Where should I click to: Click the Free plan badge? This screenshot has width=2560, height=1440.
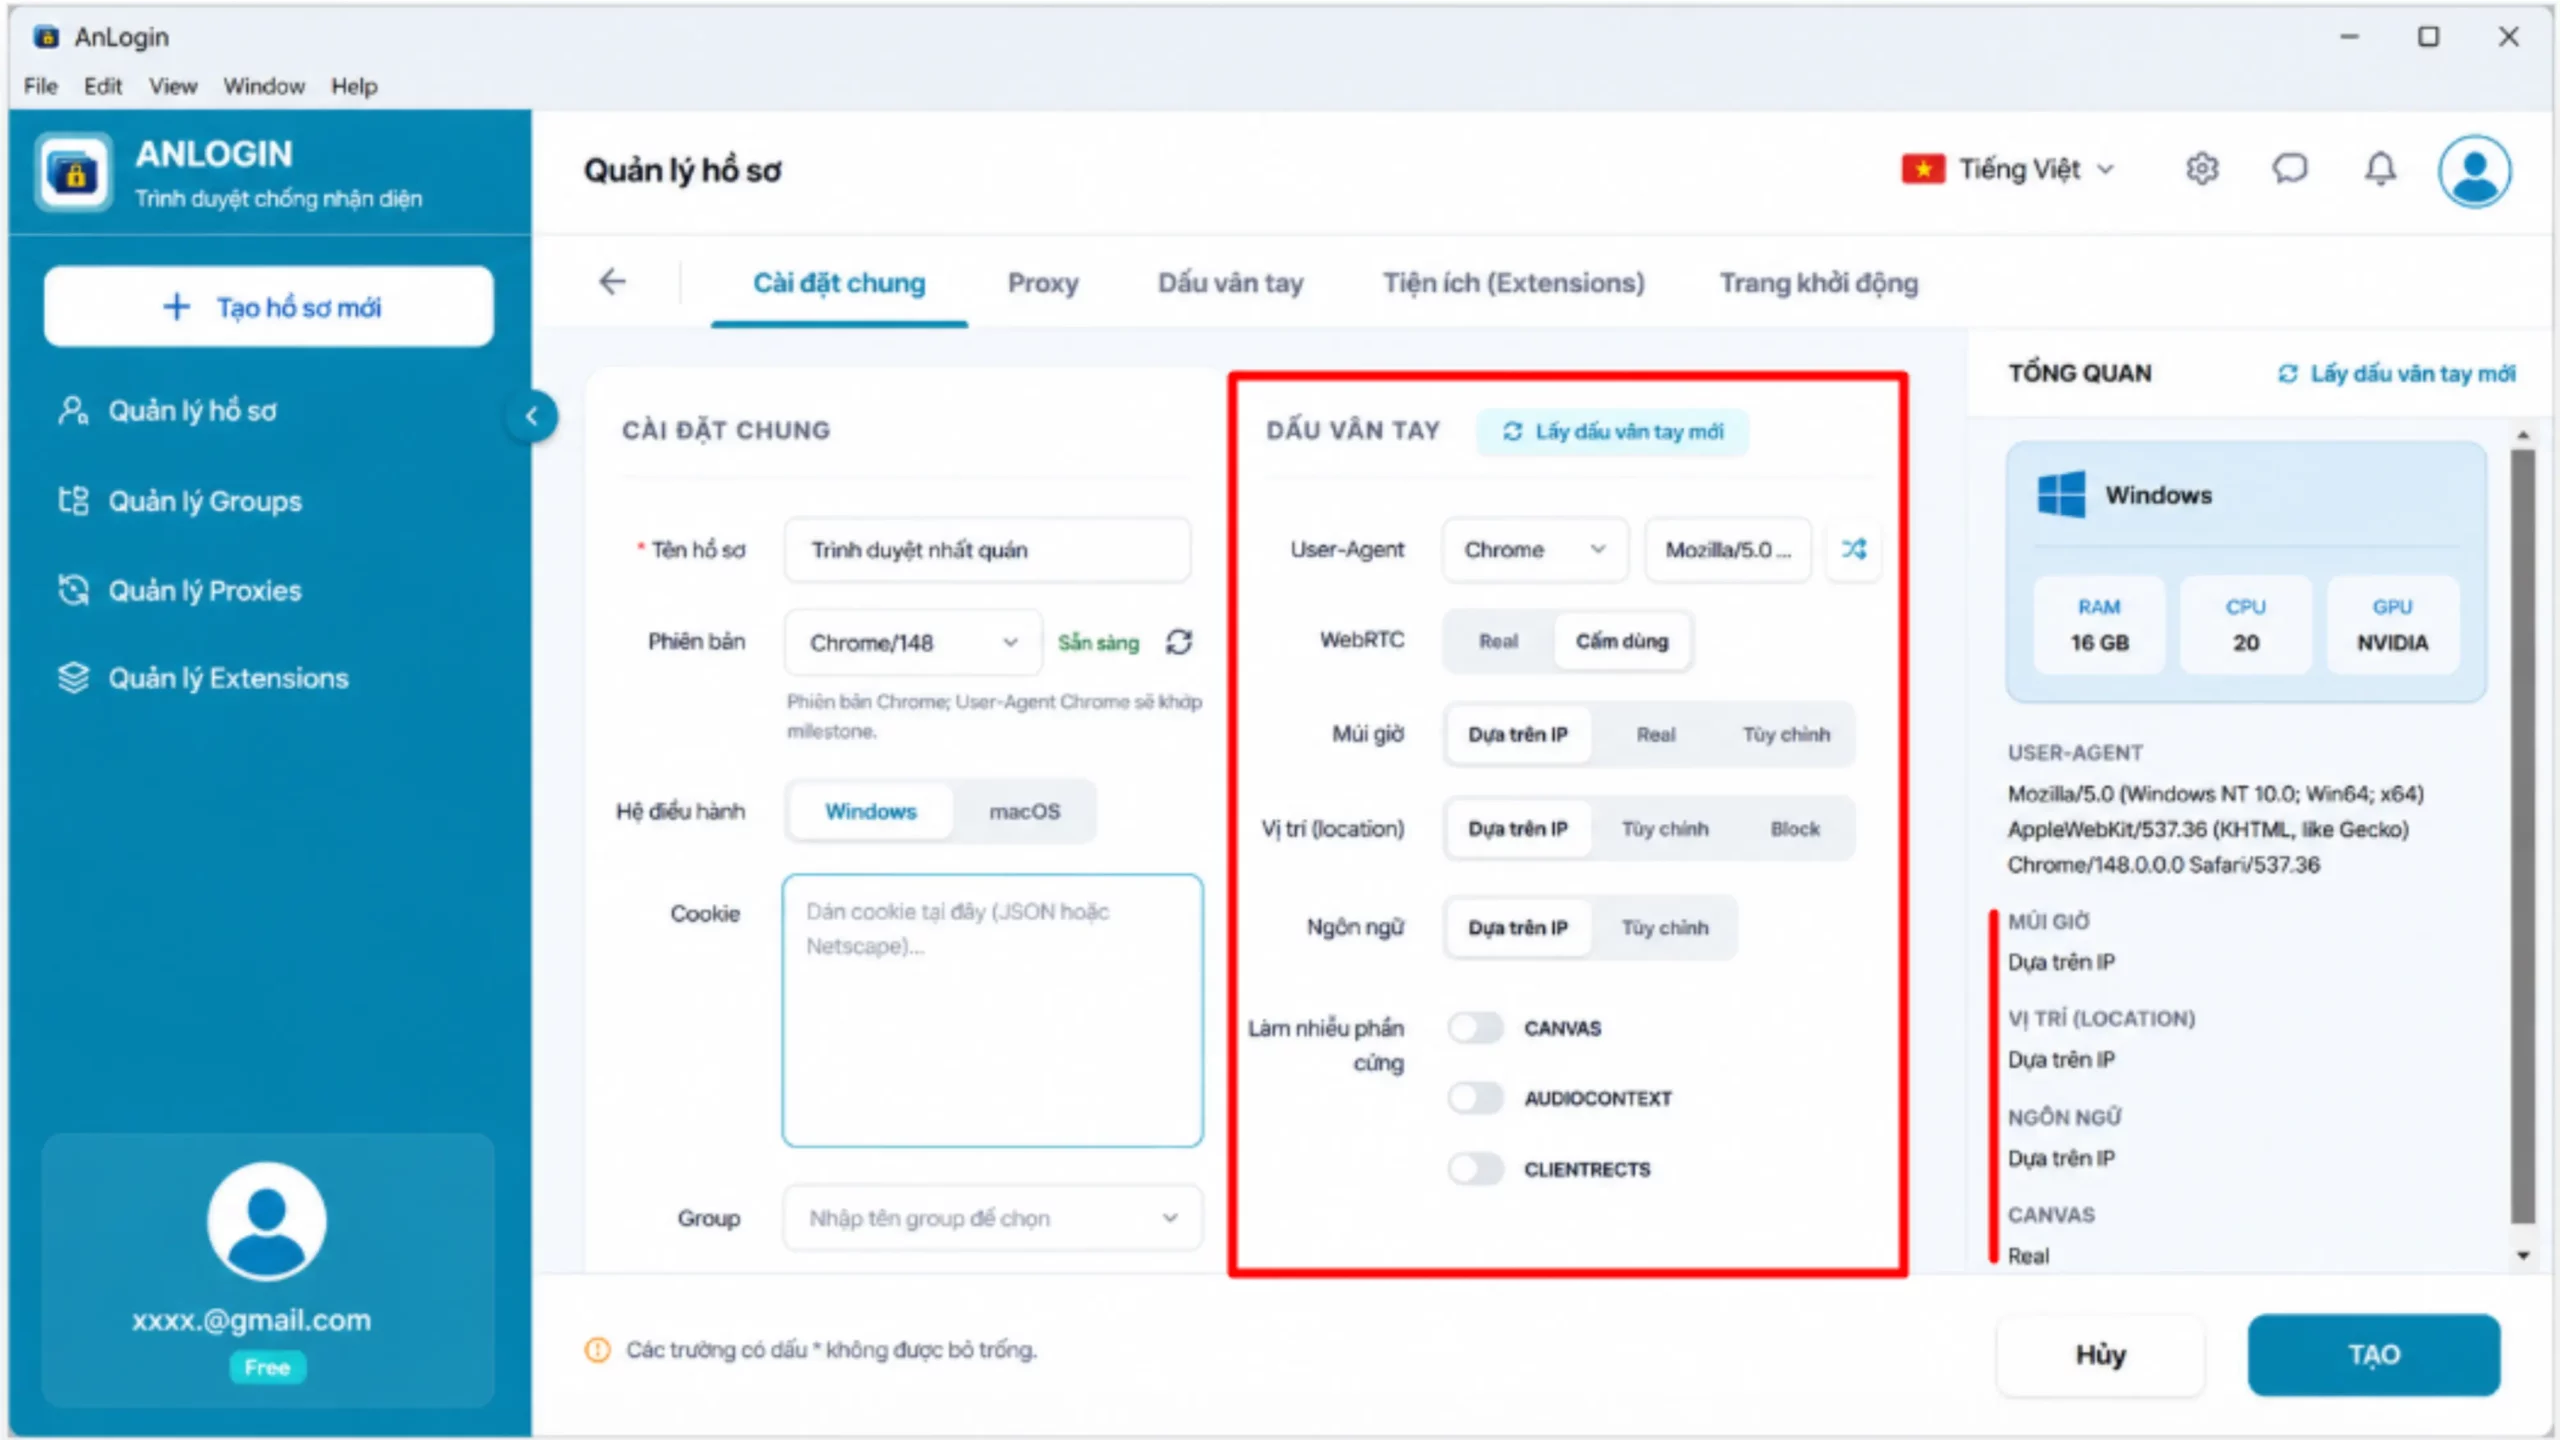[267, 1367]
